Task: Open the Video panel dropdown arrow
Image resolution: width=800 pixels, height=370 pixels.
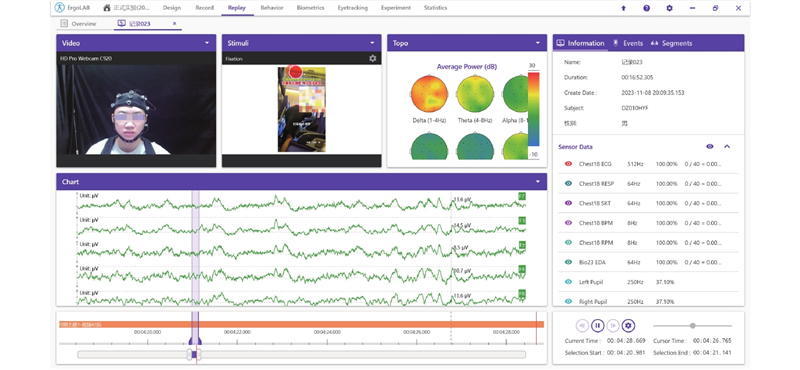Action: [x=207, y=43]
